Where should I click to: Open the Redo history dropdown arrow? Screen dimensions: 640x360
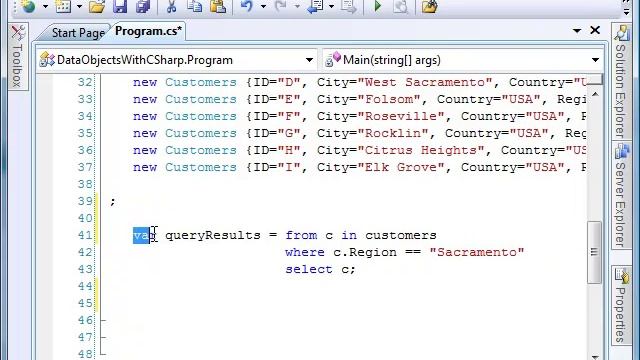tap(297, 7)
